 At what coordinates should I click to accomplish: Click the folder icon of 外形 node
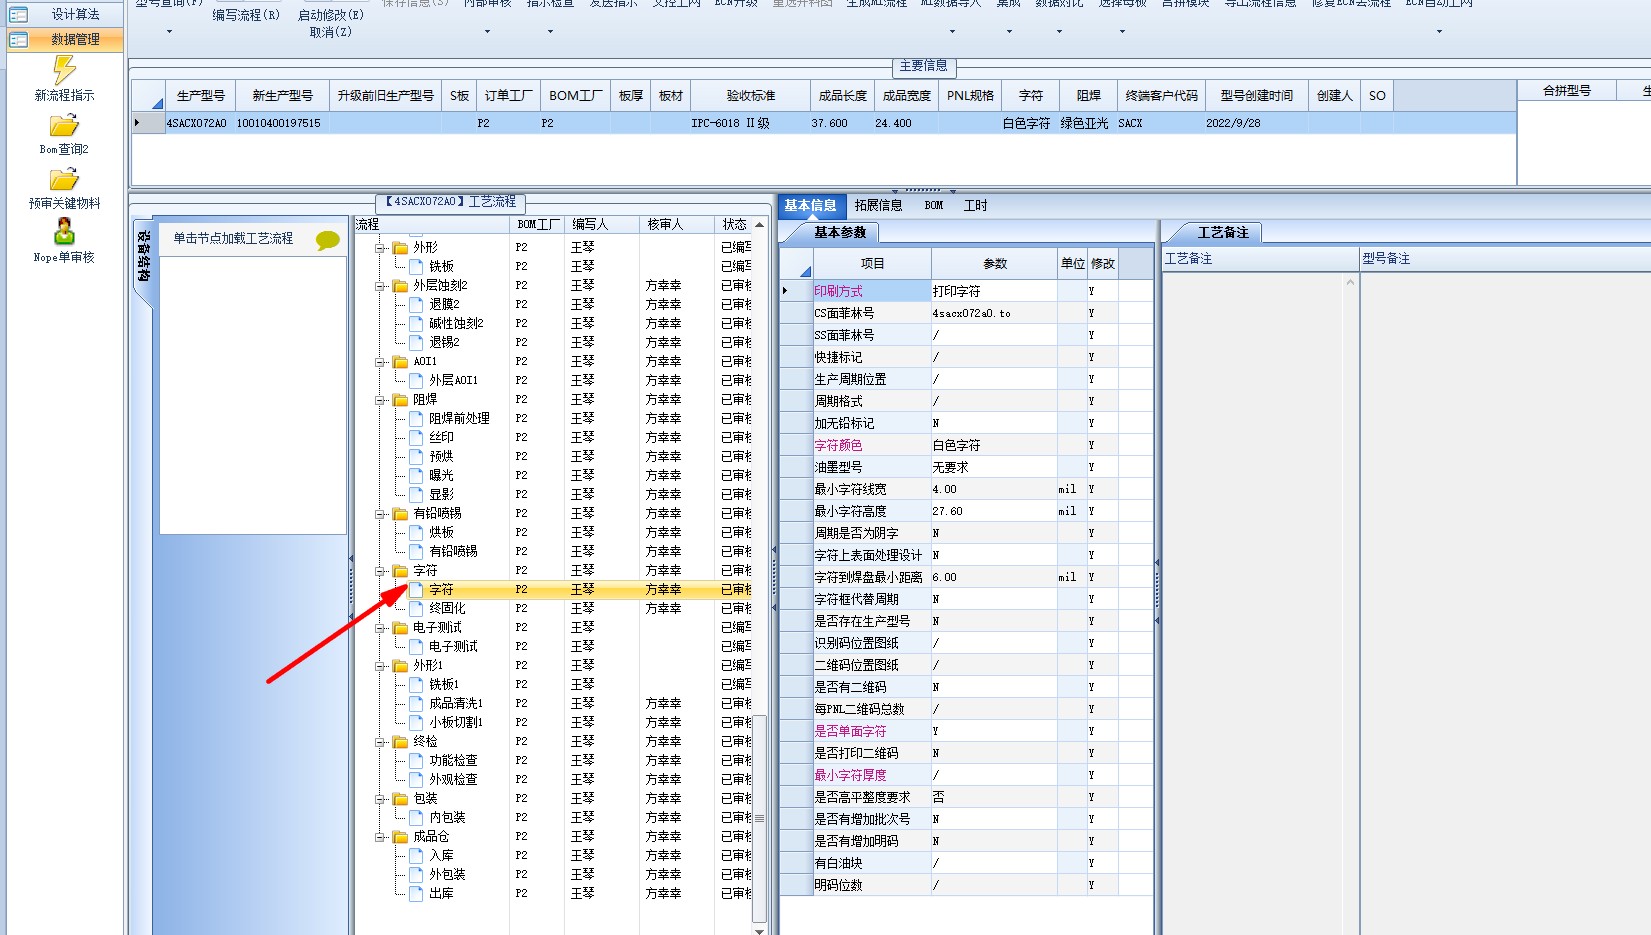point(400,247)
